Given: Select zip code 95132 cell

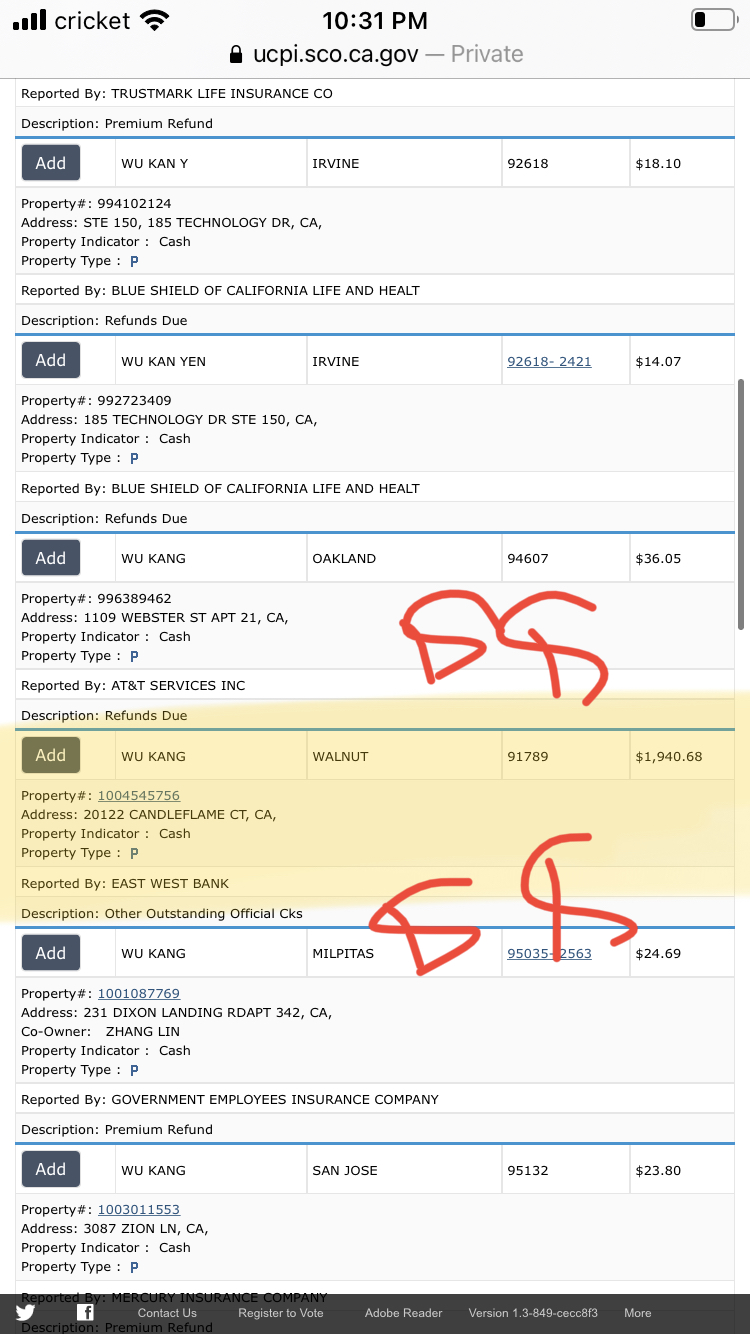Looking at the screenshot, I should [565, 1170].
